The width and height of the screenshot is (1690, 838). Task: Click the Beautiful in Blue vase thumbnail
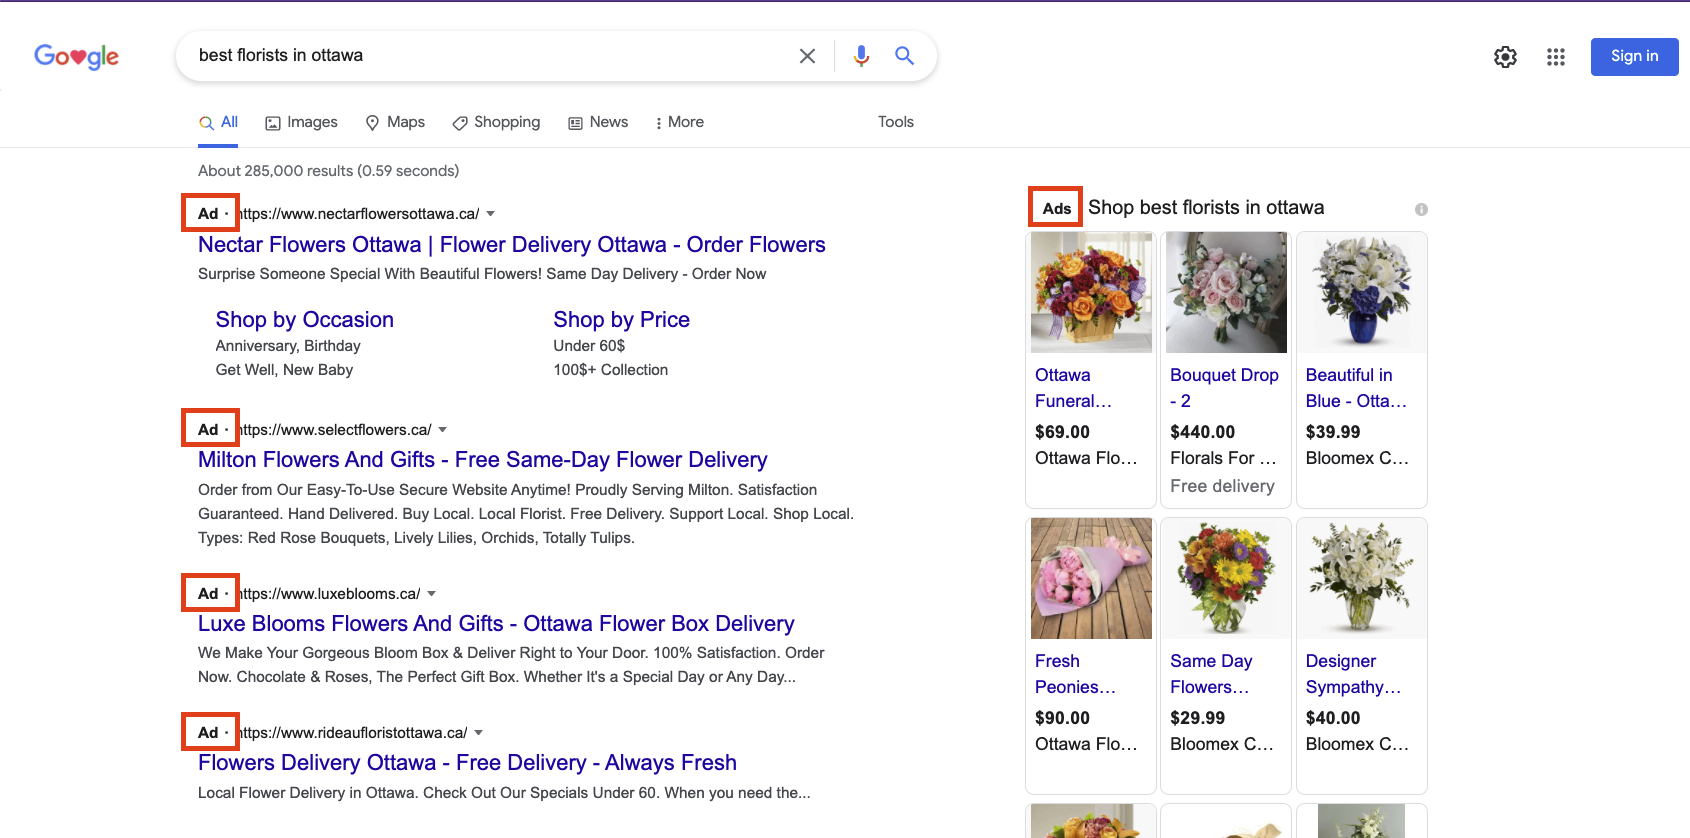click(x=1361, y=292)
